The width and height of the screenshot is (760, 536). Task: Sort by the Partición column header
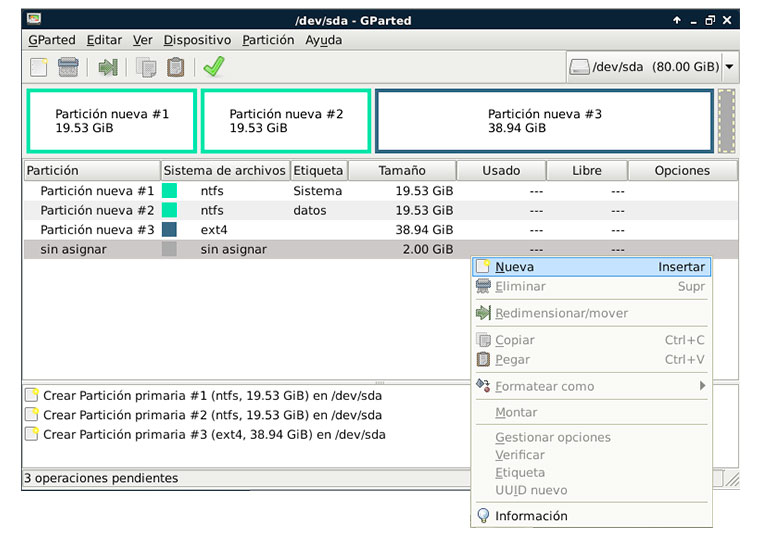pos(92,171)
